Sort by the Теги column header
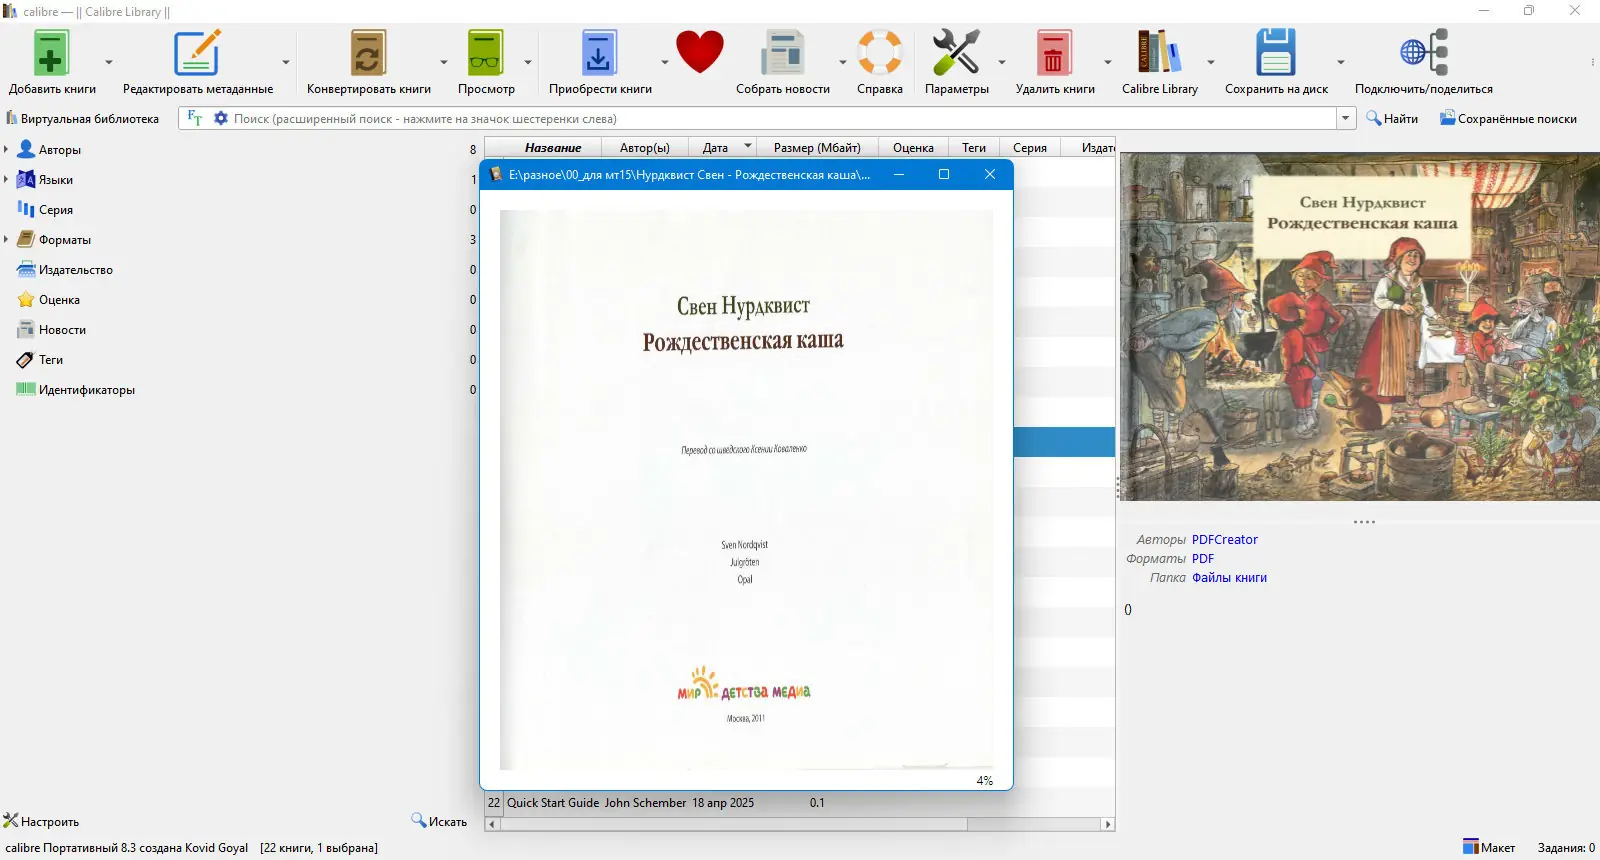 974,148
